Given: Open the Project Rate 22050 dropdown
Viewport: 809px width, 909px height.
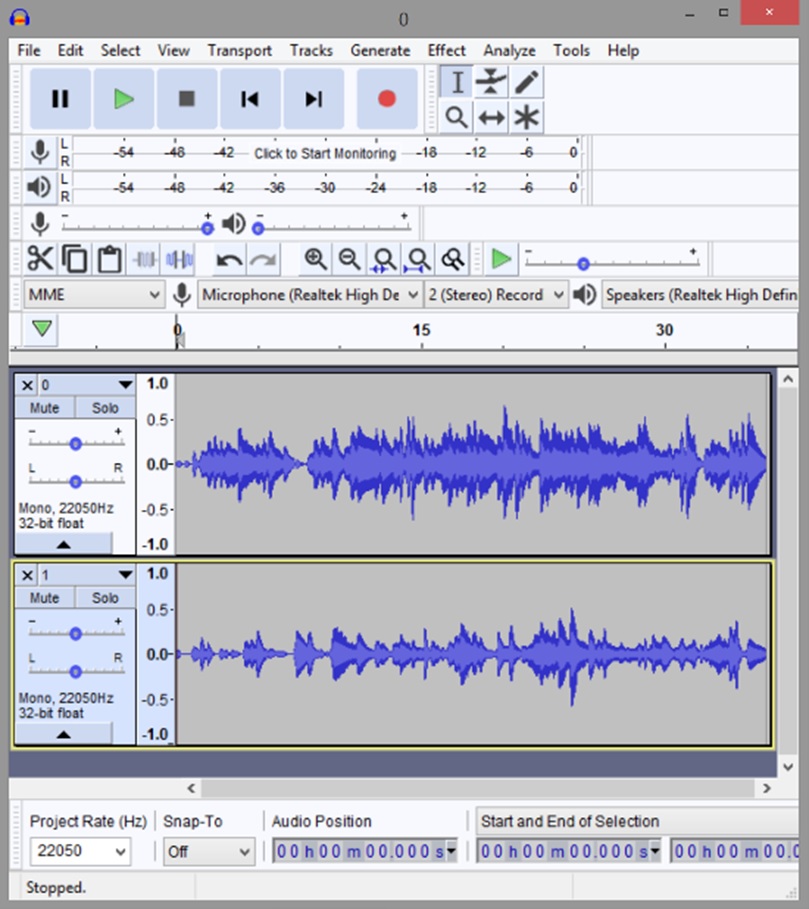Looking at the screenshot, I should (80, 852).
